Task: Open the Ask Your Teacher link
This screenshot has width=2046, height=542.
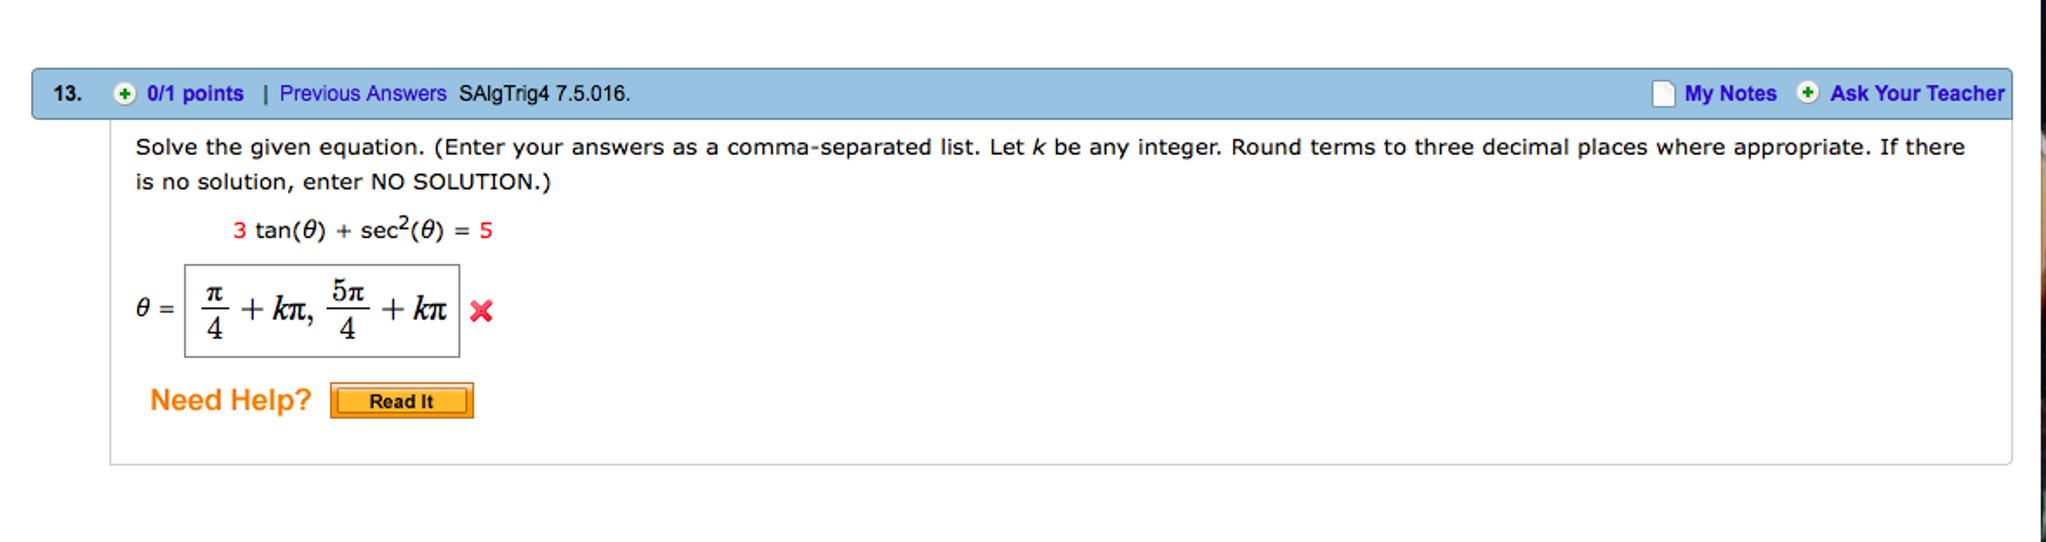Action: 1917,94
